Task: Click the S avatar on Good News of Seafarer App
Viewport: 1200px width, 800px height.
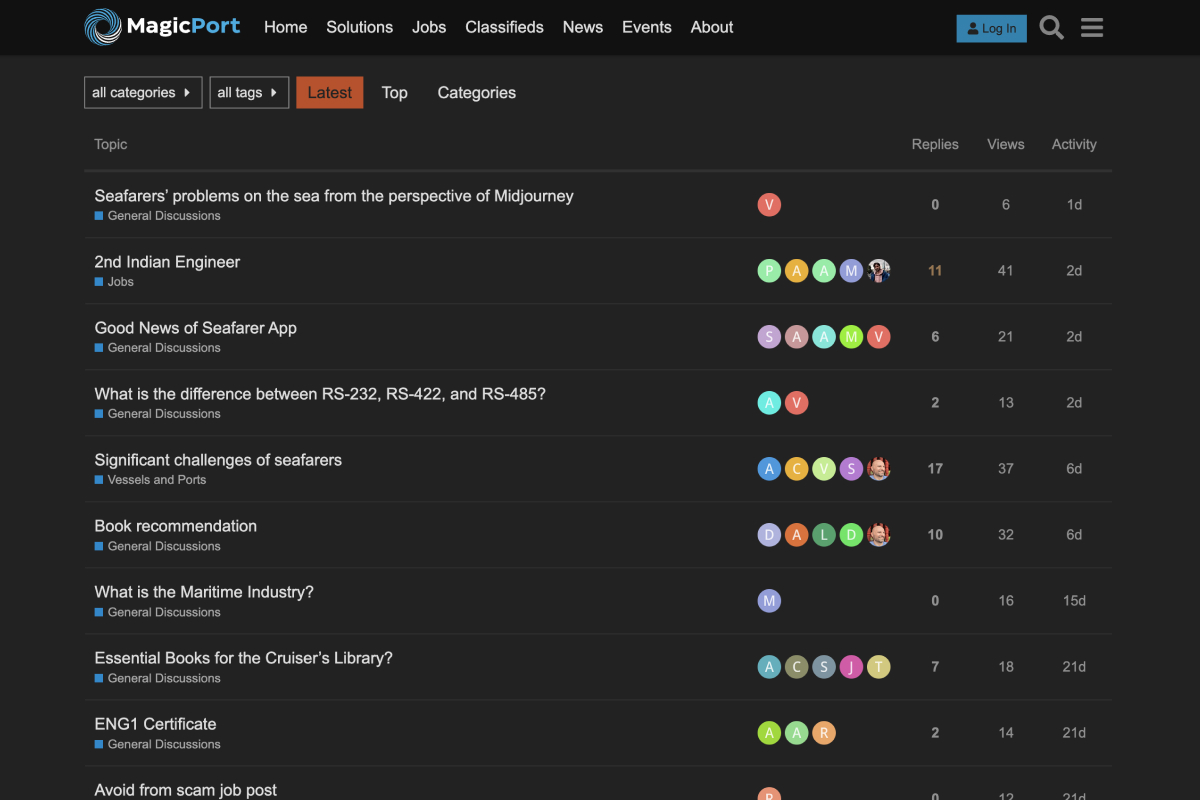Action: pos(769,336)
